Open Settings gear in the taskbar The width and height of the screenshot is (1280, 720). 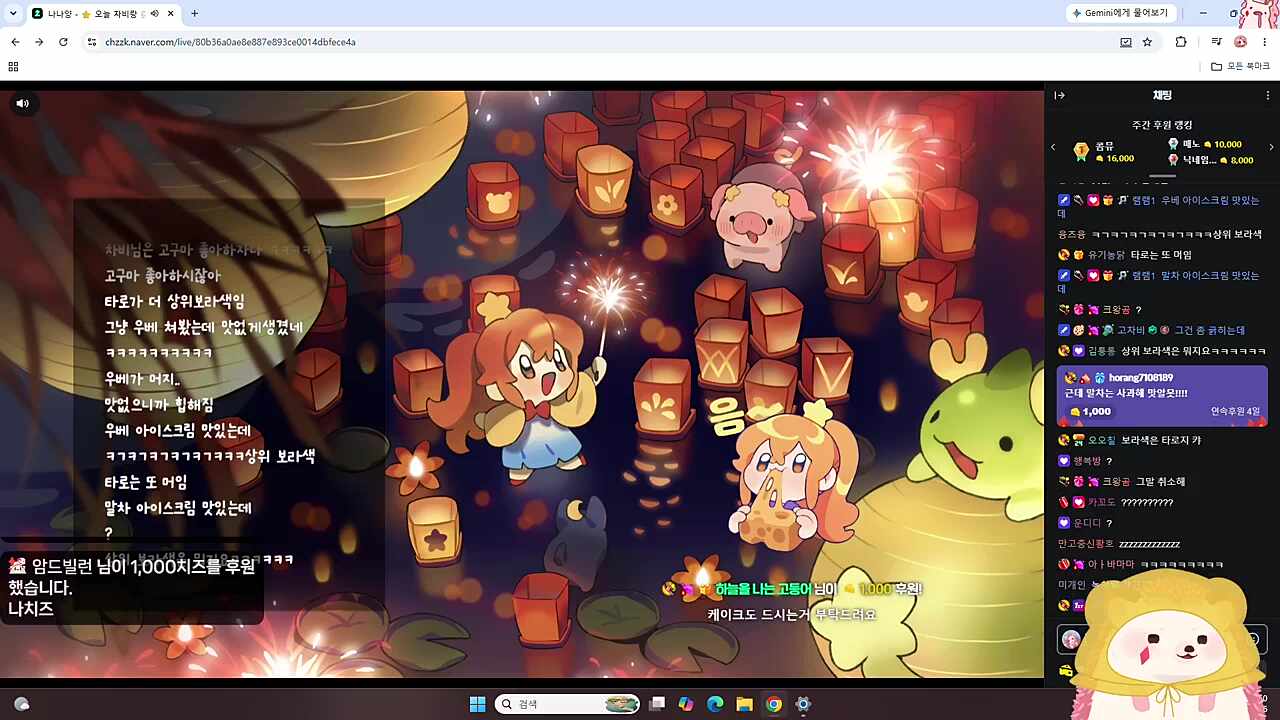pyautogui.click(x=802, y=704)
